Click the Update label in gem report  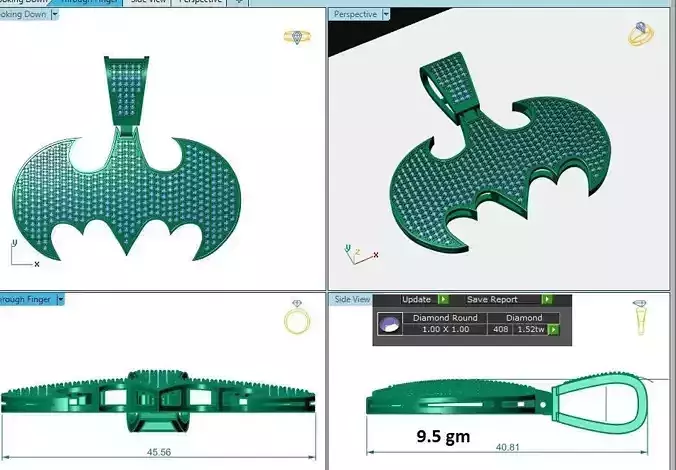pos(416,299)
